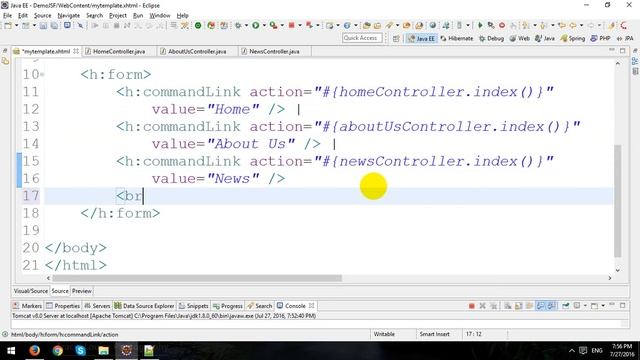Open the Markers view tab
Screen dimensions: 640x360
coord(27,306)
